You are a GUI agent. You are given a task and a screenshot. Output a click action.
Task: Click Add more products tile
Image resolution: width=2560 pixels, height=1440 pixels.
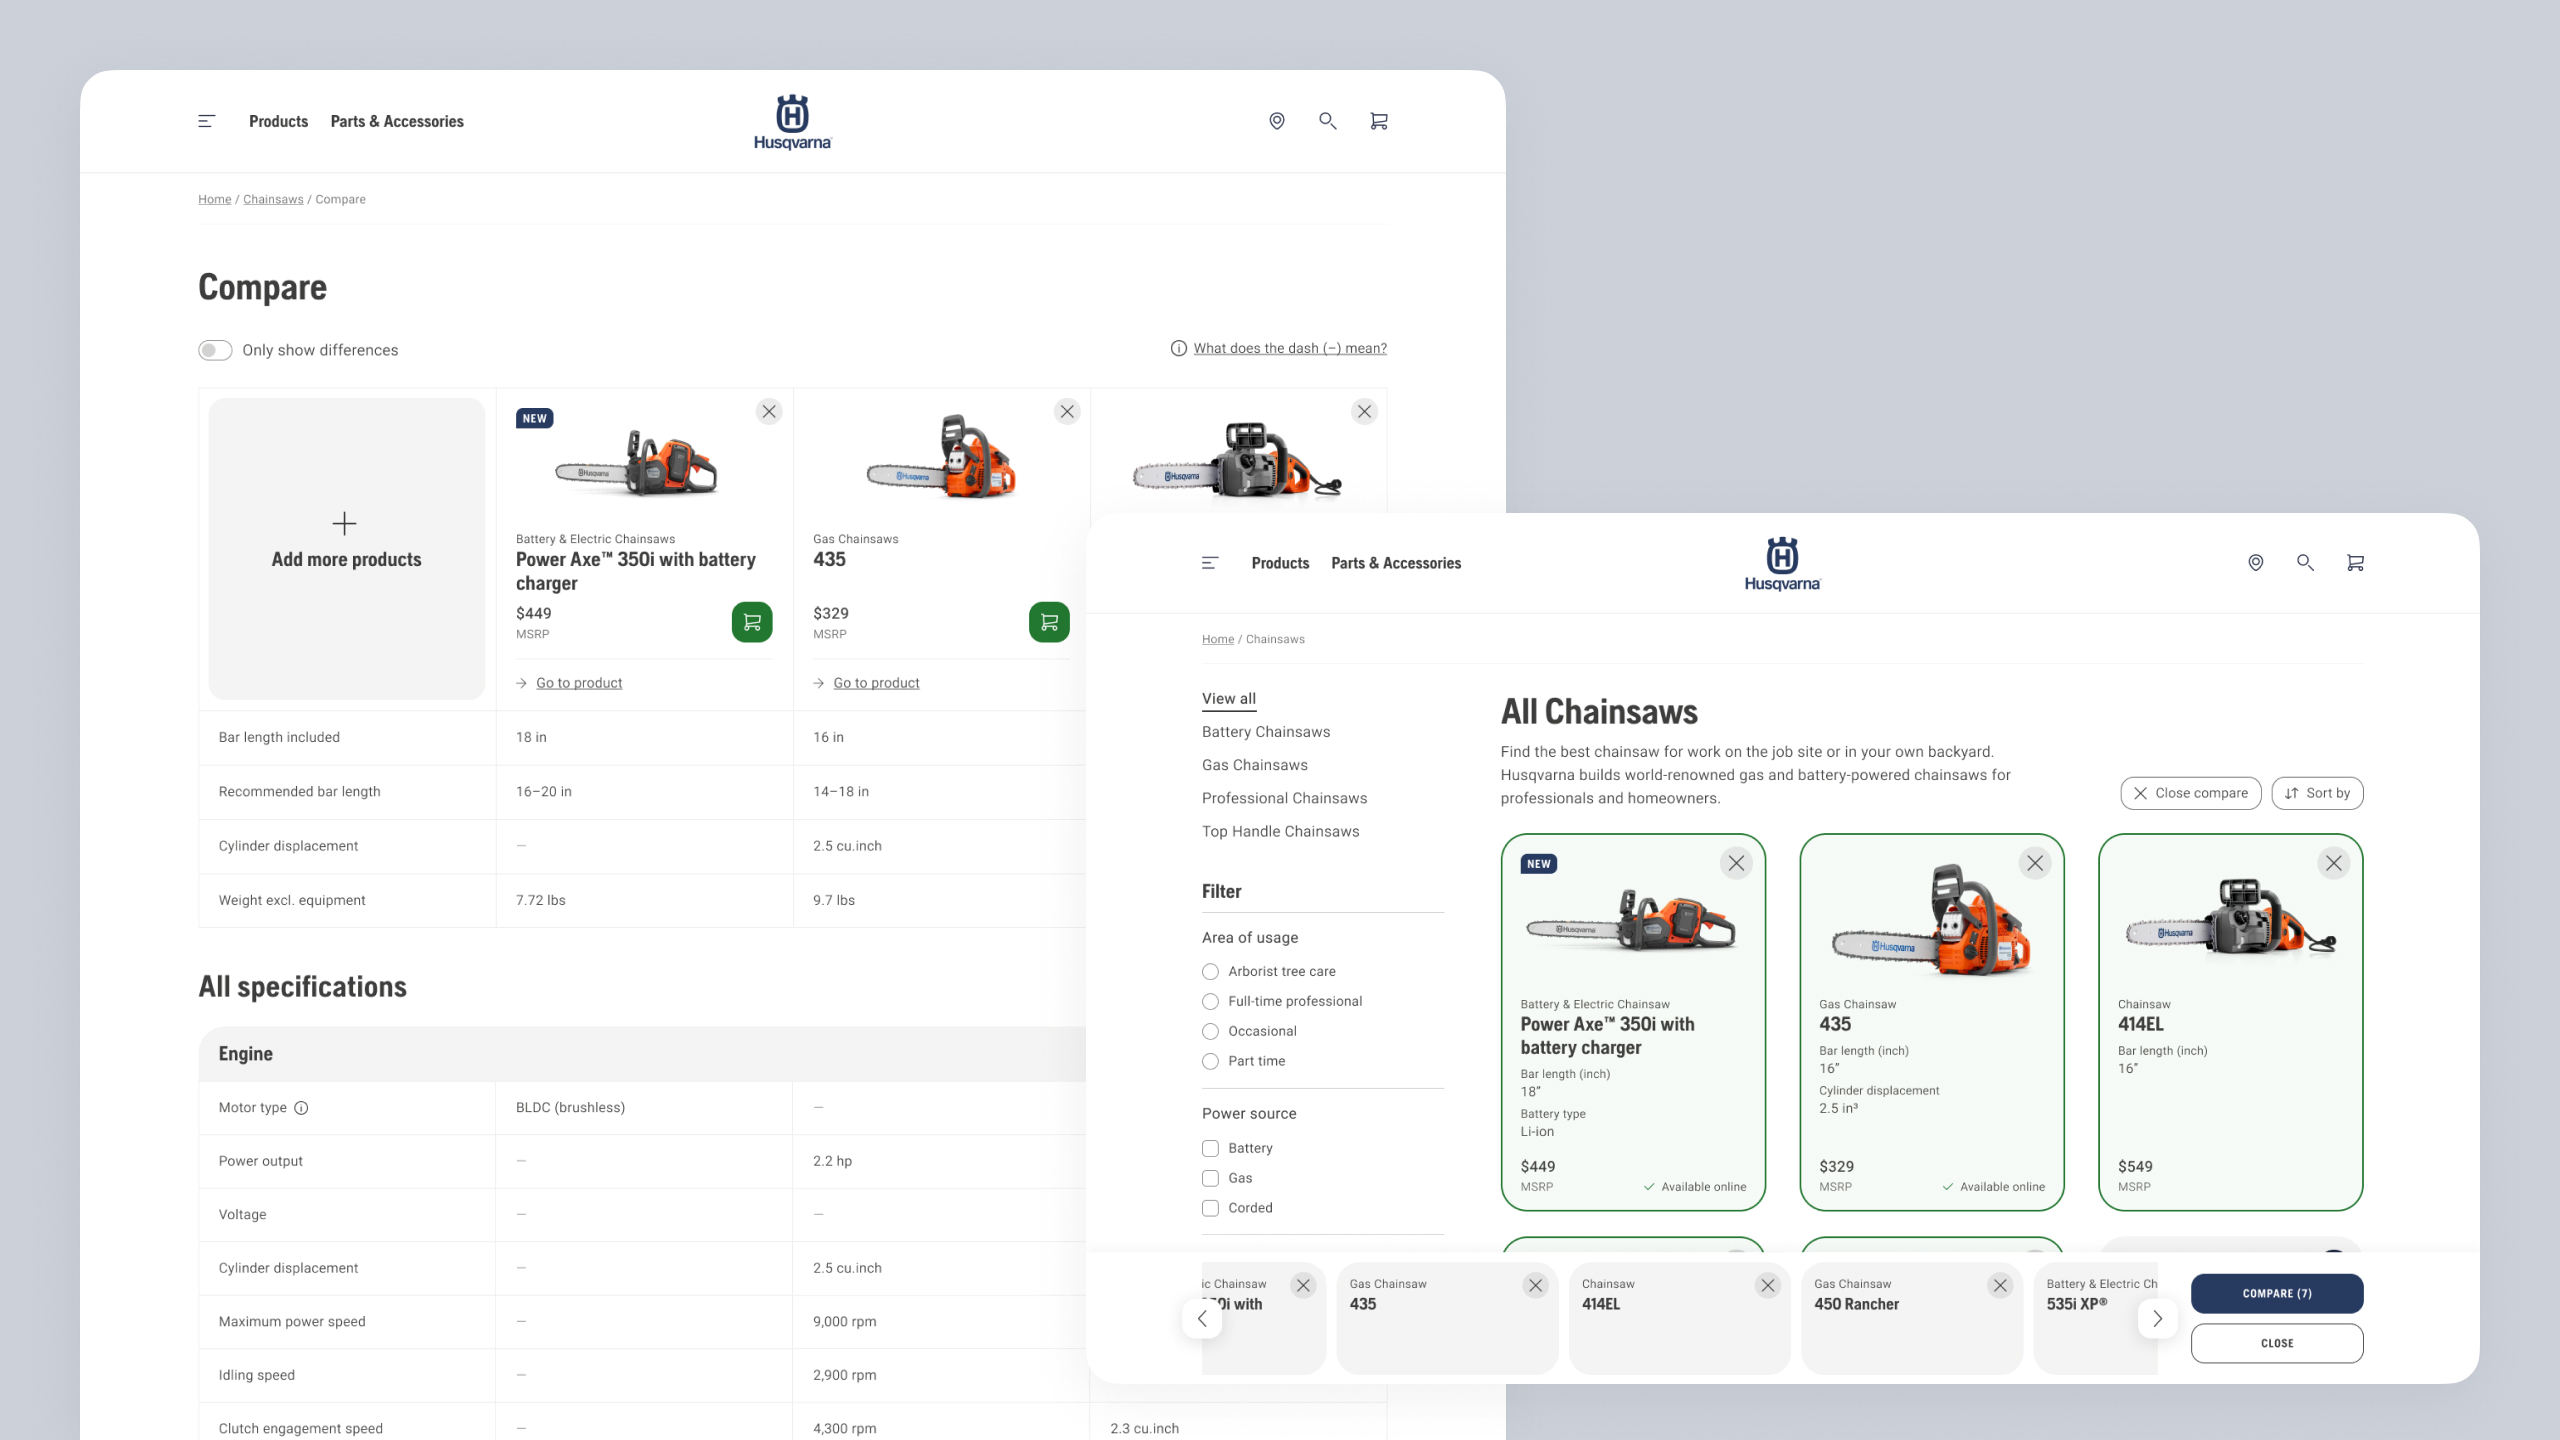[346, 549]
